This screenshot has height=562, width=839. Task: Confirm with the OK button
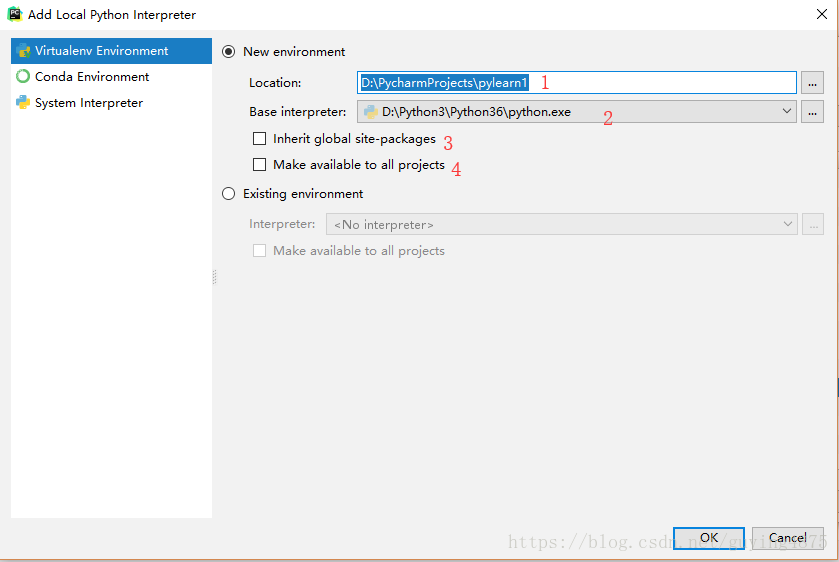point(709,538)
